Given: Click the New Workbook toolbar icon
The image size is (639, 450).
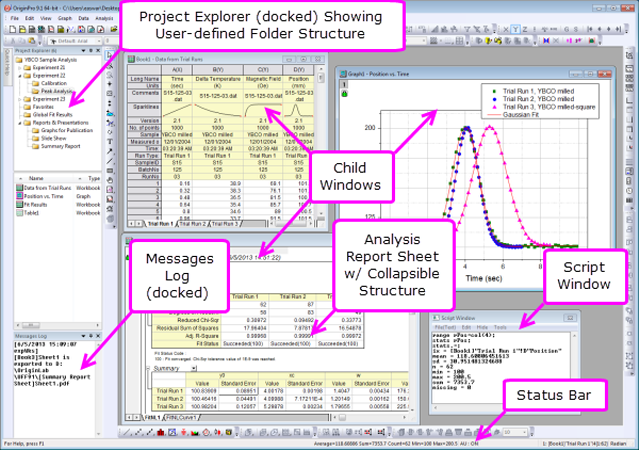Looking at the screenshot, I should pos(32,29).
